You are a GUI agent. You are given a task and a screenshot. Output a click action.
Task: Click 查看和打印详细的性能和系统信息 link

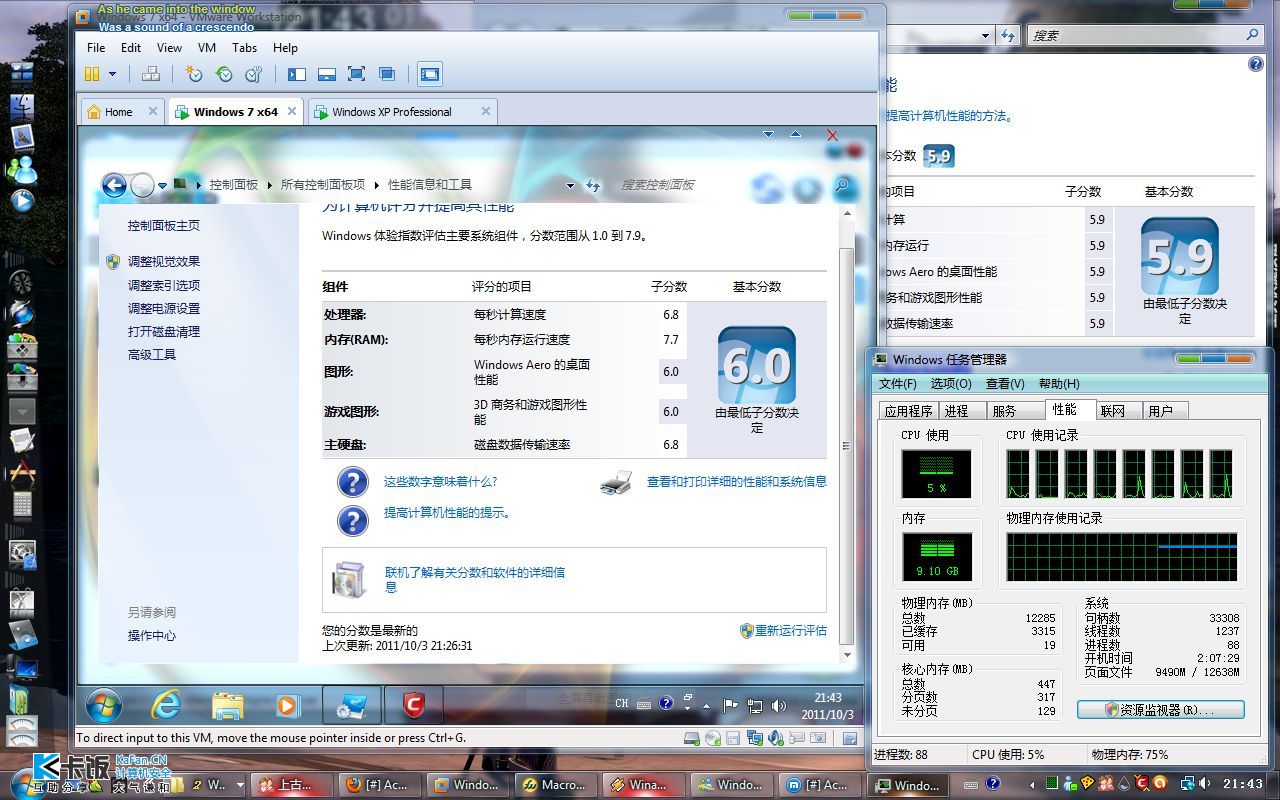[x=736, y=482]
